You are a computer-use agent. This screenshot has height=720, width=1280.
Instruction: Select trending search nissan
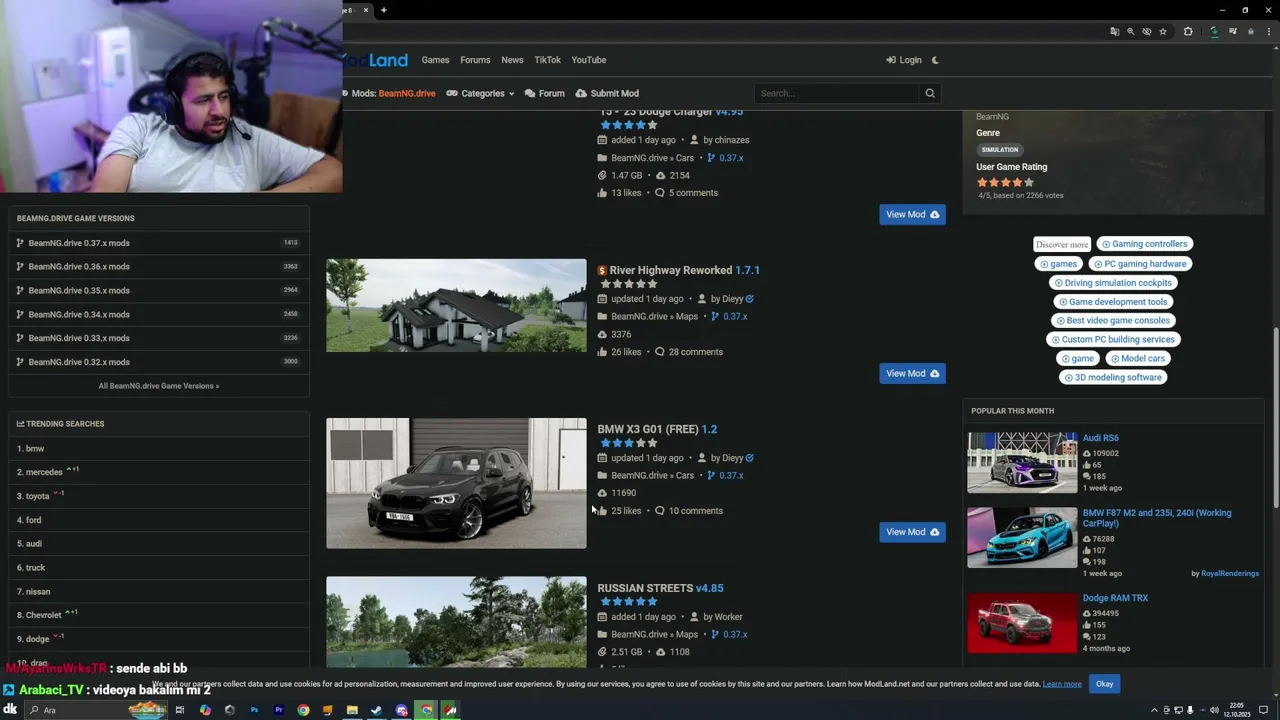(x=38, y=592)
